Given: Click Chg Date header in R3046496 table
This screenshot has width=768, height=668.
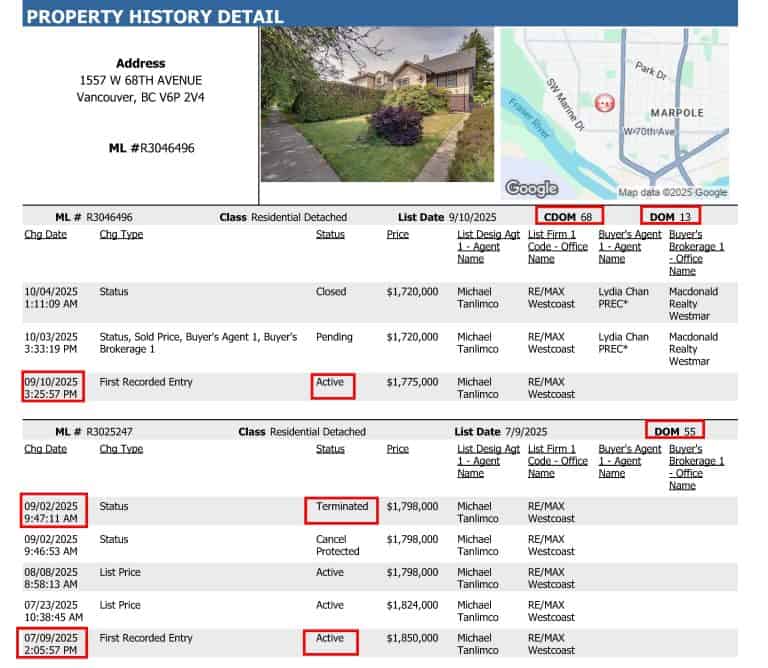Looking at the screenshot, I should pos(46,235).
